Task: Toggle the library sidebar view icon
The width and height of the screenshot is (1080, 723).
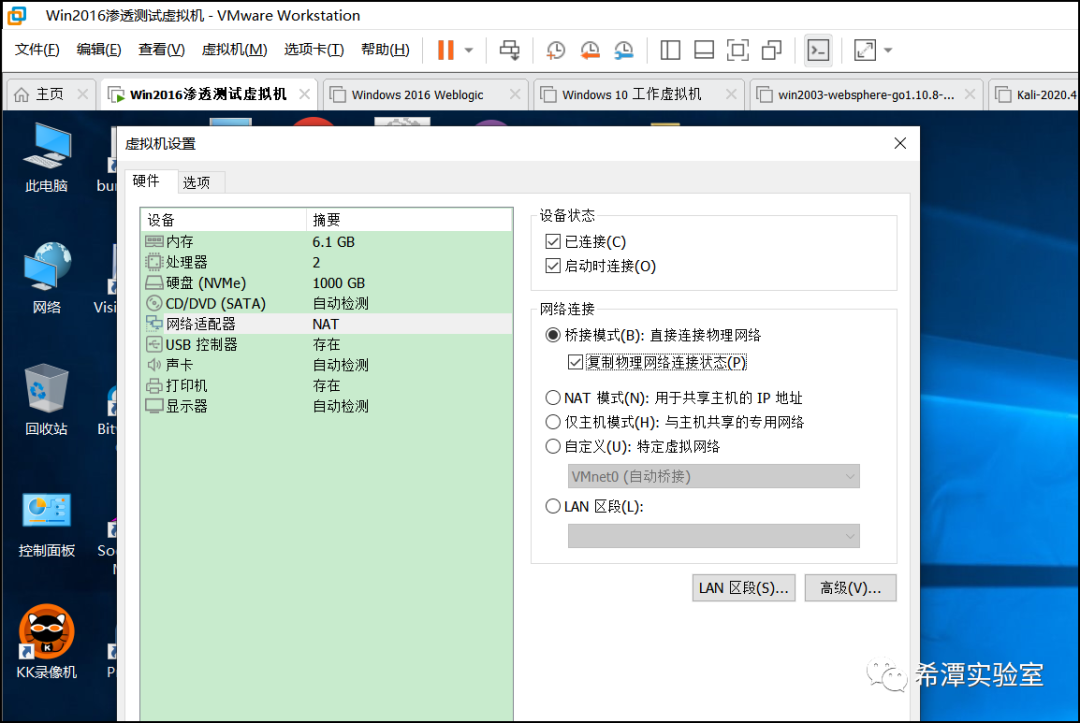Action: click(x=670, y=50)
